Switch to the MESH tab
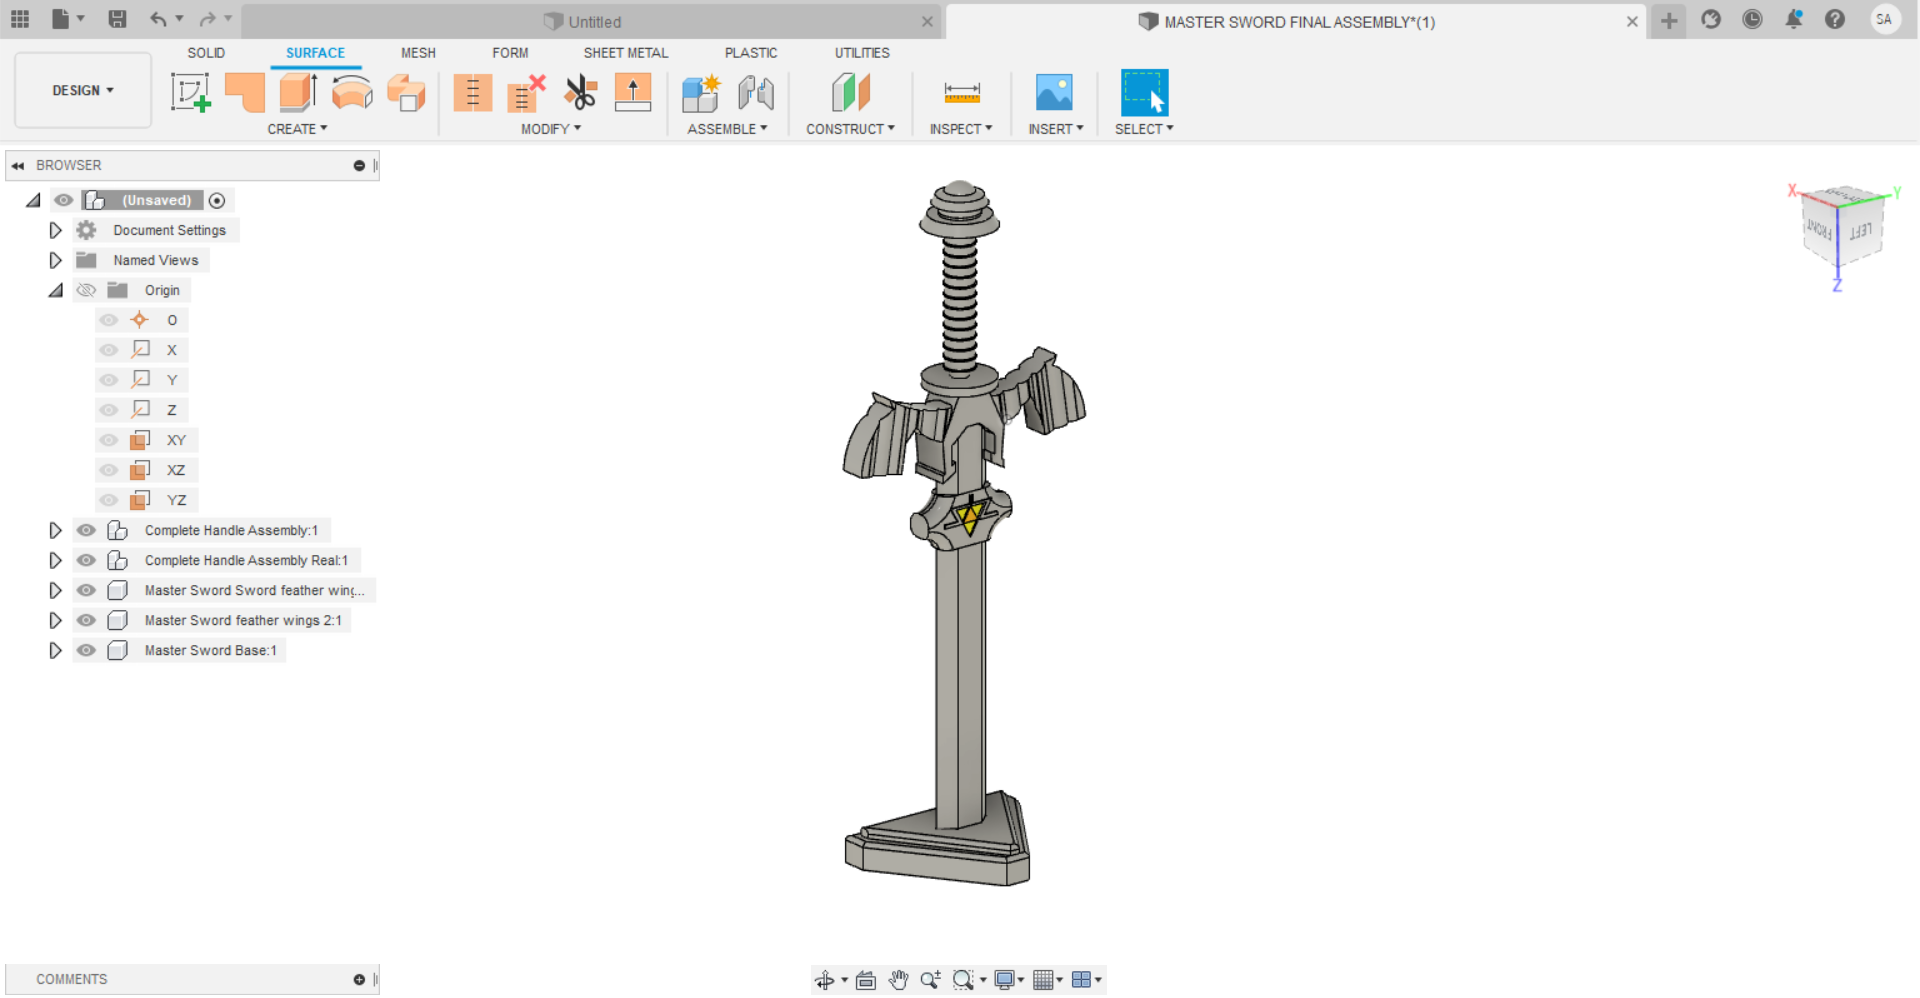 coord(418,53)
